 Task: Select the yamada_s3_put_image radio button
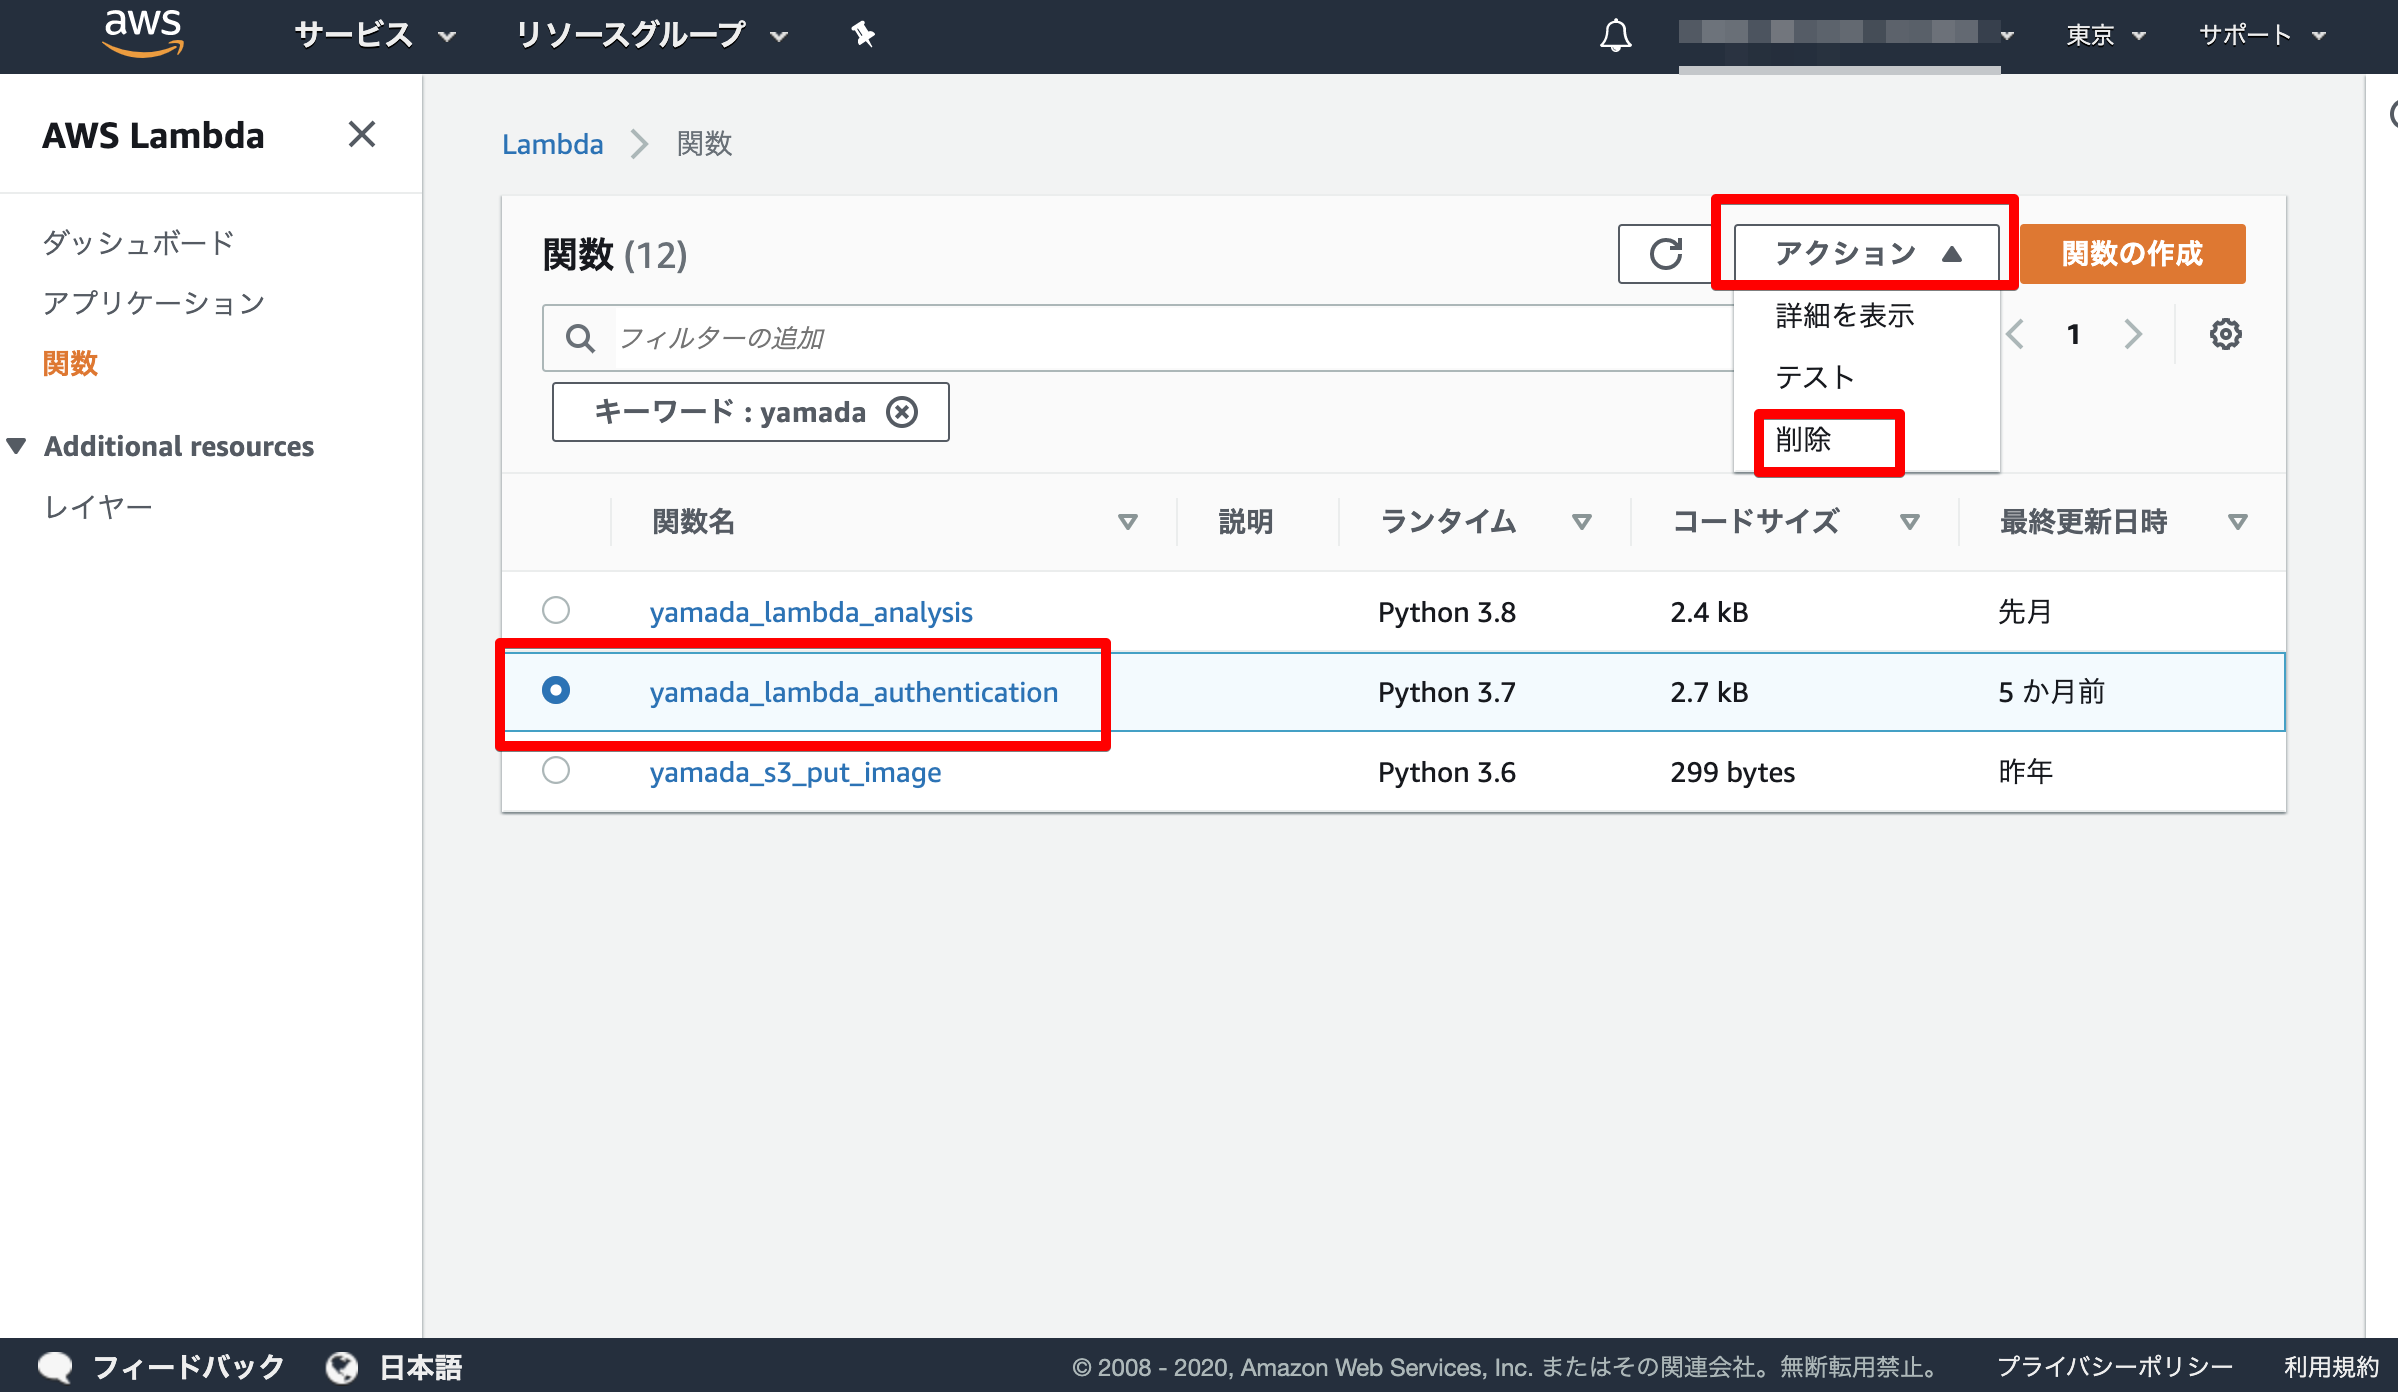556,770
